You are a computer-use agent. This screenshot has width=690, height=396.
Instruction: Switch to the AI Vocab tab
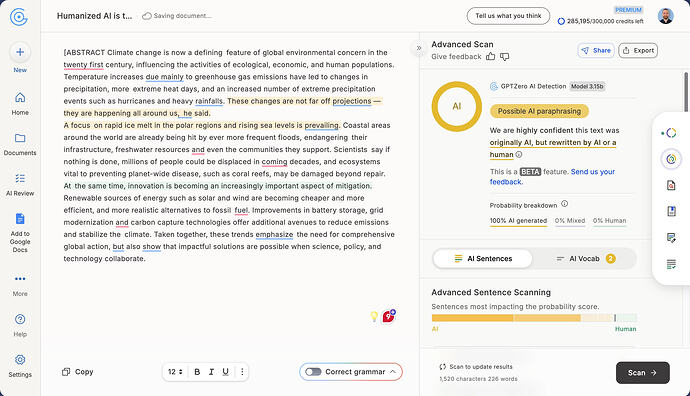[x=584, y=259]
